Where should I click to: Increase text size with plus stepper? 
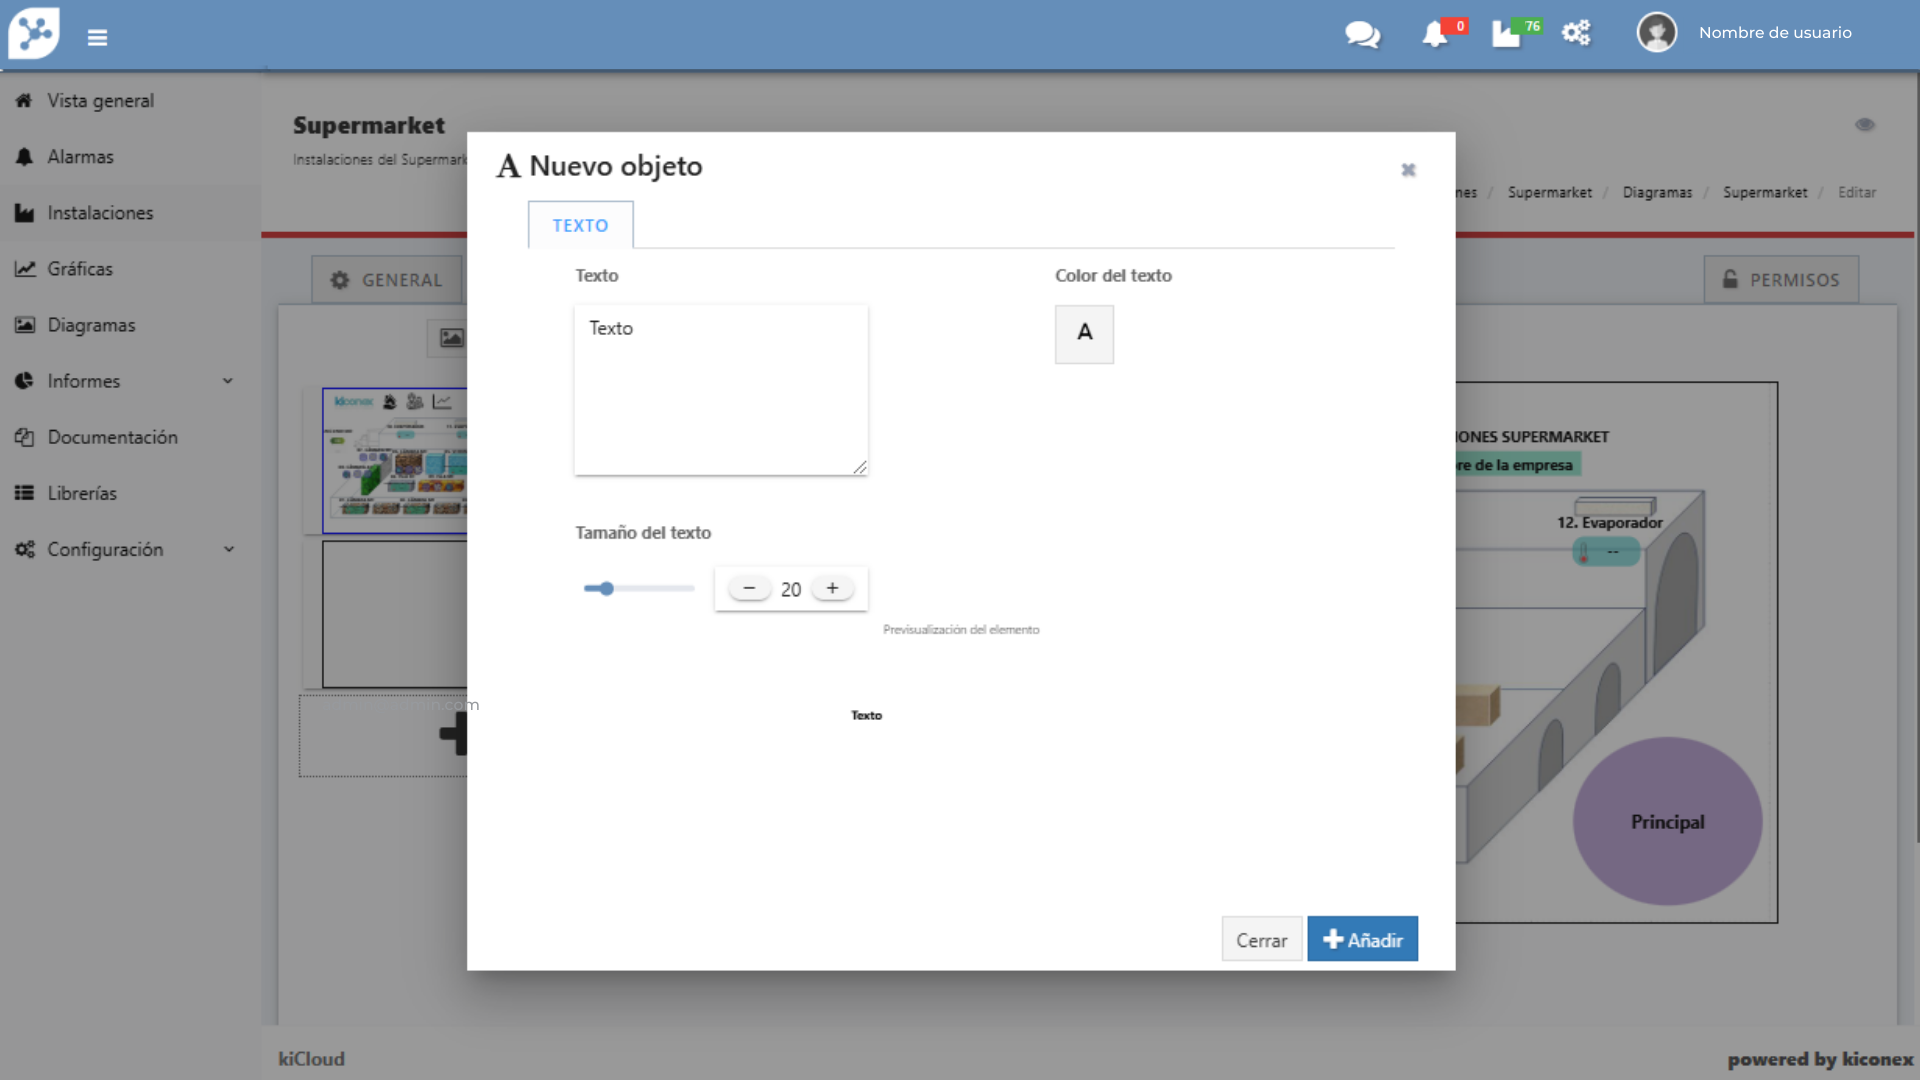832,589
